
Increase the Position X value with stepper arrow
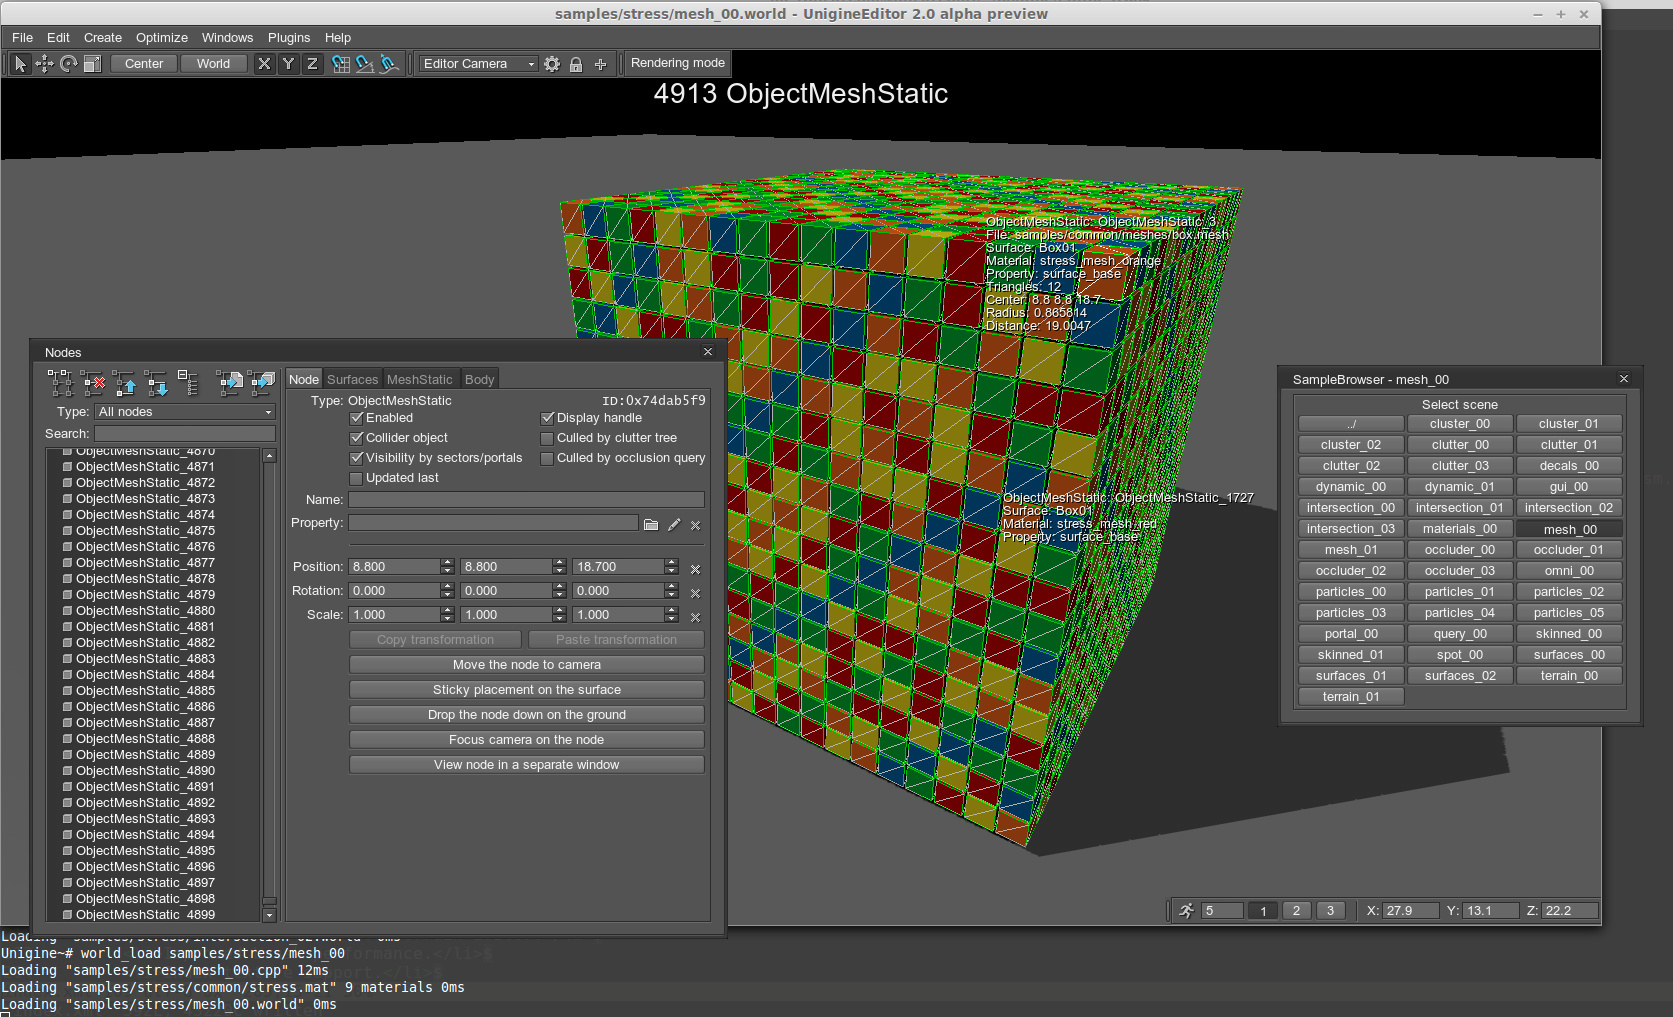pyautogui.click(x=447, y=562)
